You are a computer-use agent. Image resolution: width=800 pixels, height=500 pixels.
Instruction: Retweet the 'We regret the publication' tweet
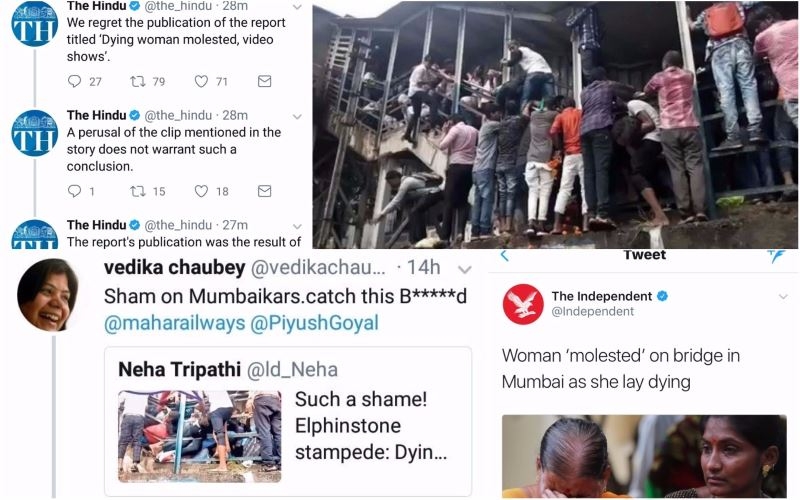click(x=138, y=82)
